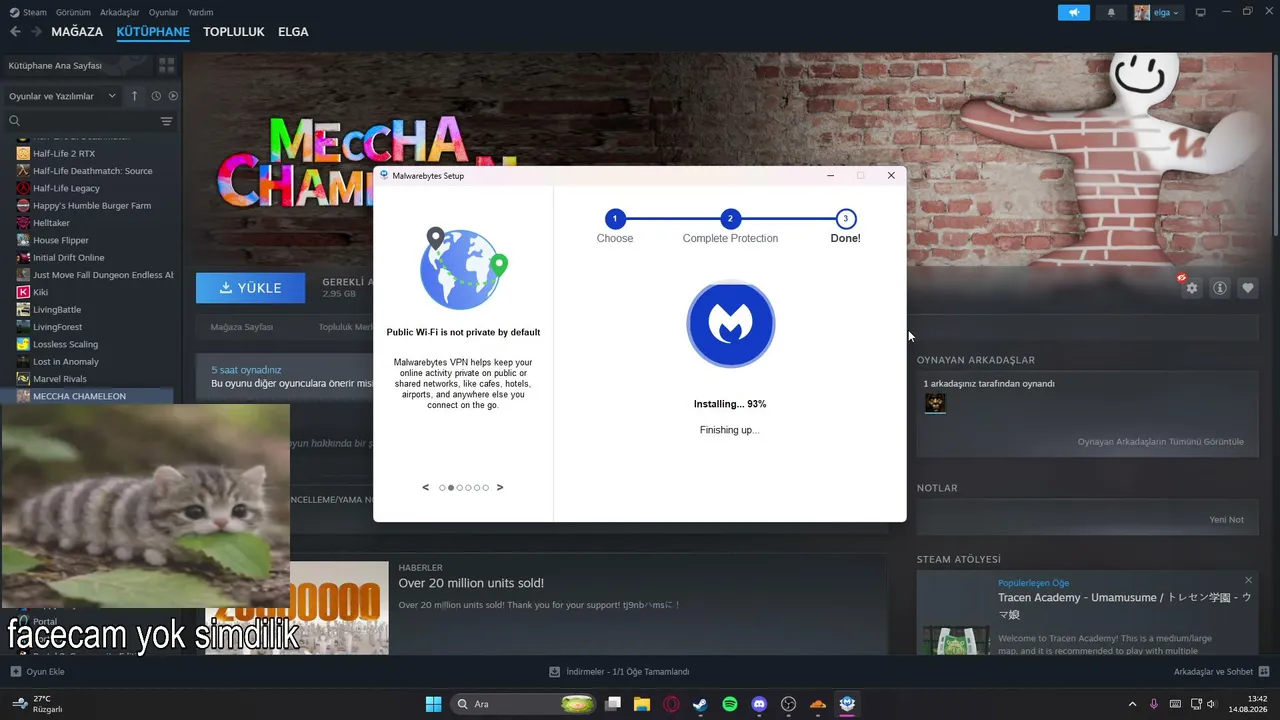Click the Malwarebytes Setup taskbar icon
The image size is (1280, 720).
[847, 704]
